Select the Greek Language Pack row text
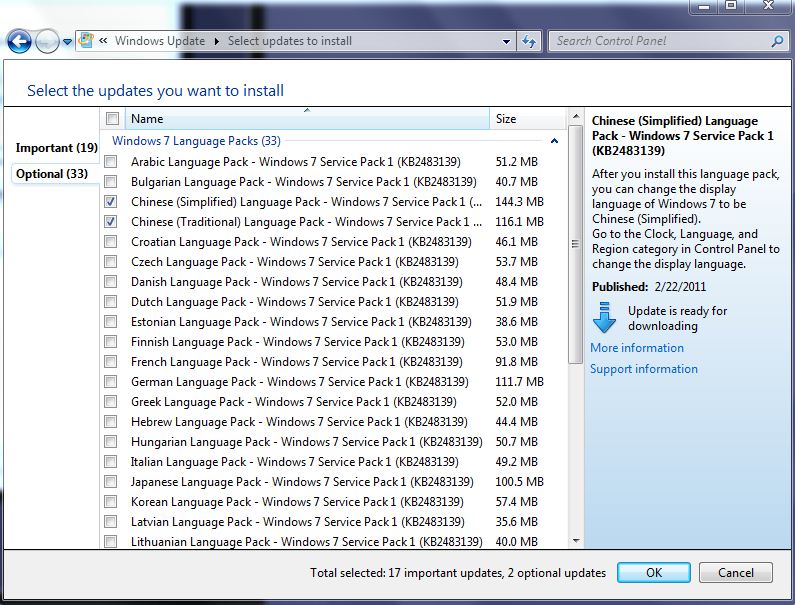The height and width of the screenshot is (605, 795). coord(294,402)
